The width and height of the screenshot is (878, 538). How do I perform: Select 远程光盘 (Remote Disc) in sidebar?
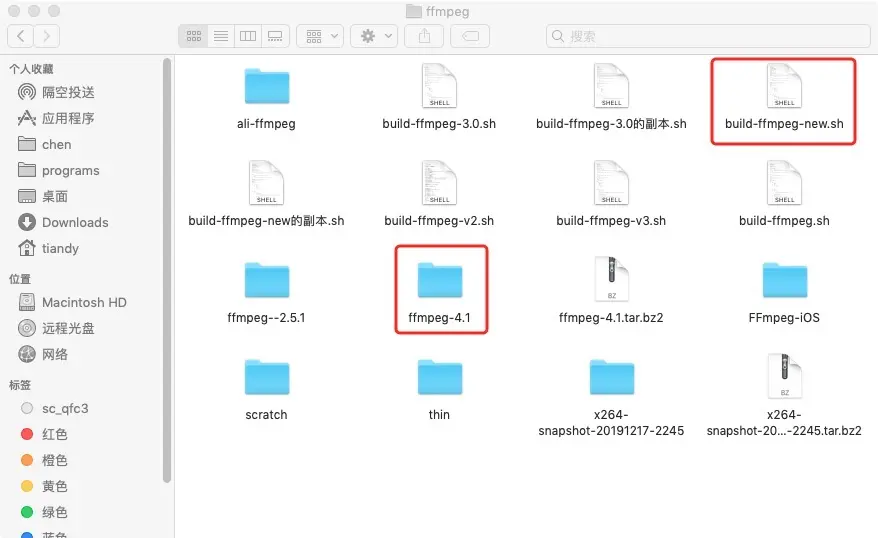[x=56, y=328]
